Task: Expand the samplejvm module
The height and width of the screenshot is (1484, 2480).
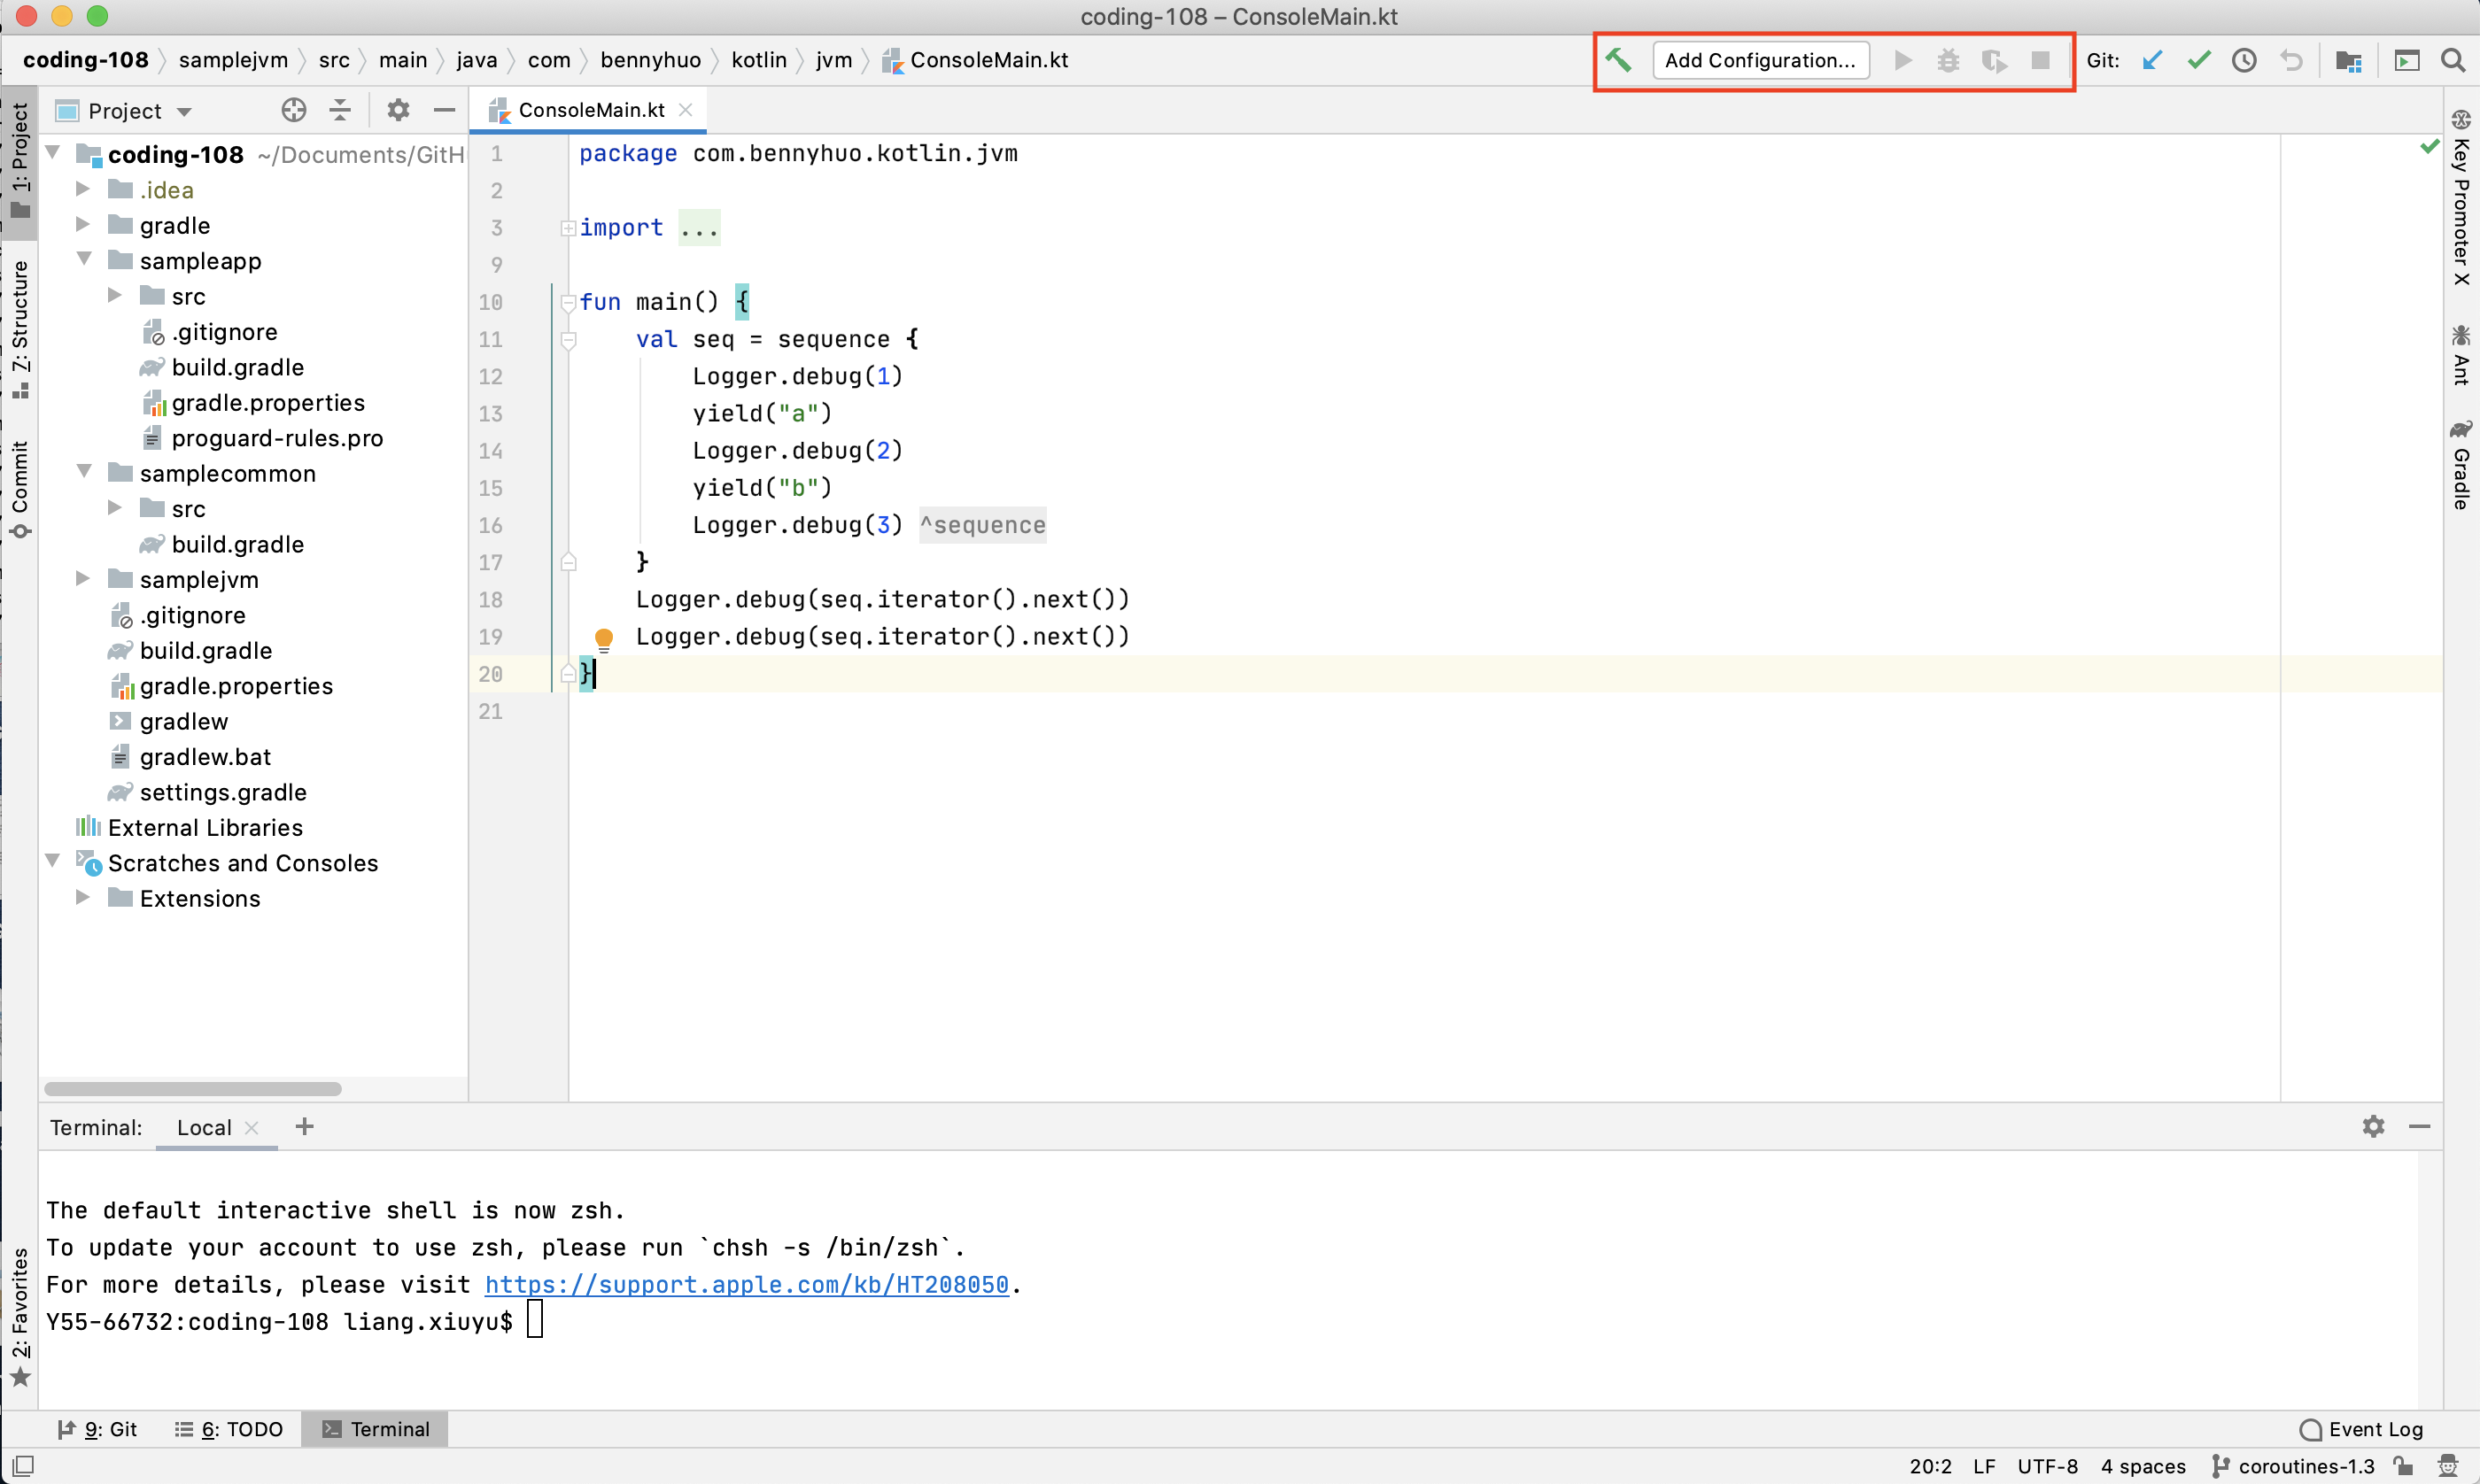Action: (84, 578)
